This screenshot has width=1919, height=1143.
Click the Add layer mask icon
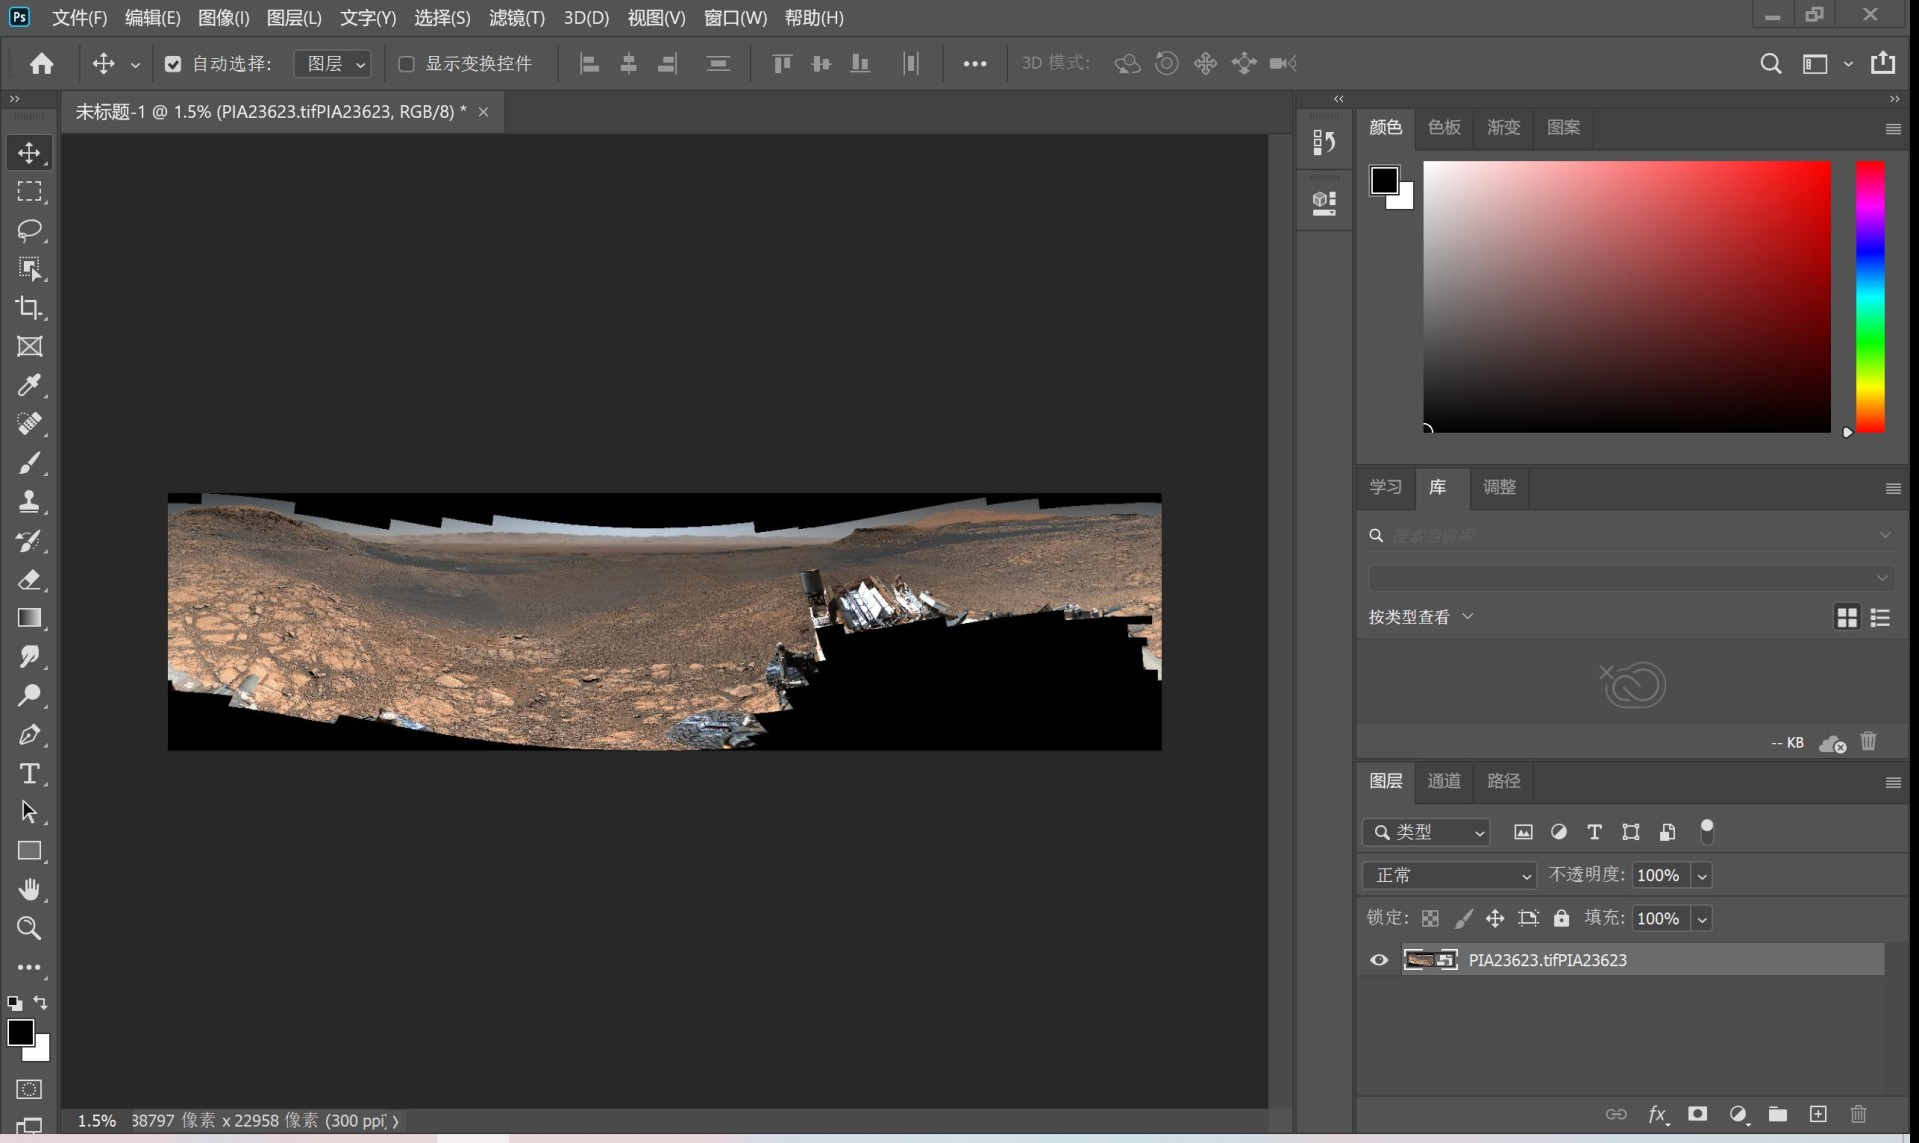[1697, 1114]
